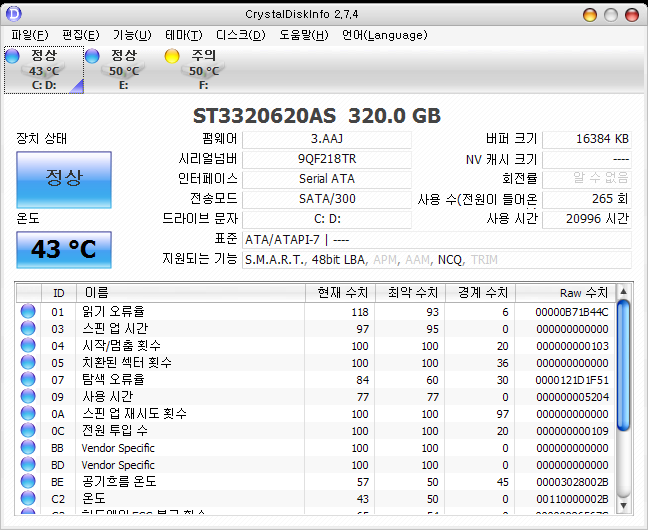Open the 테마(T) menu

coord(183,35)
